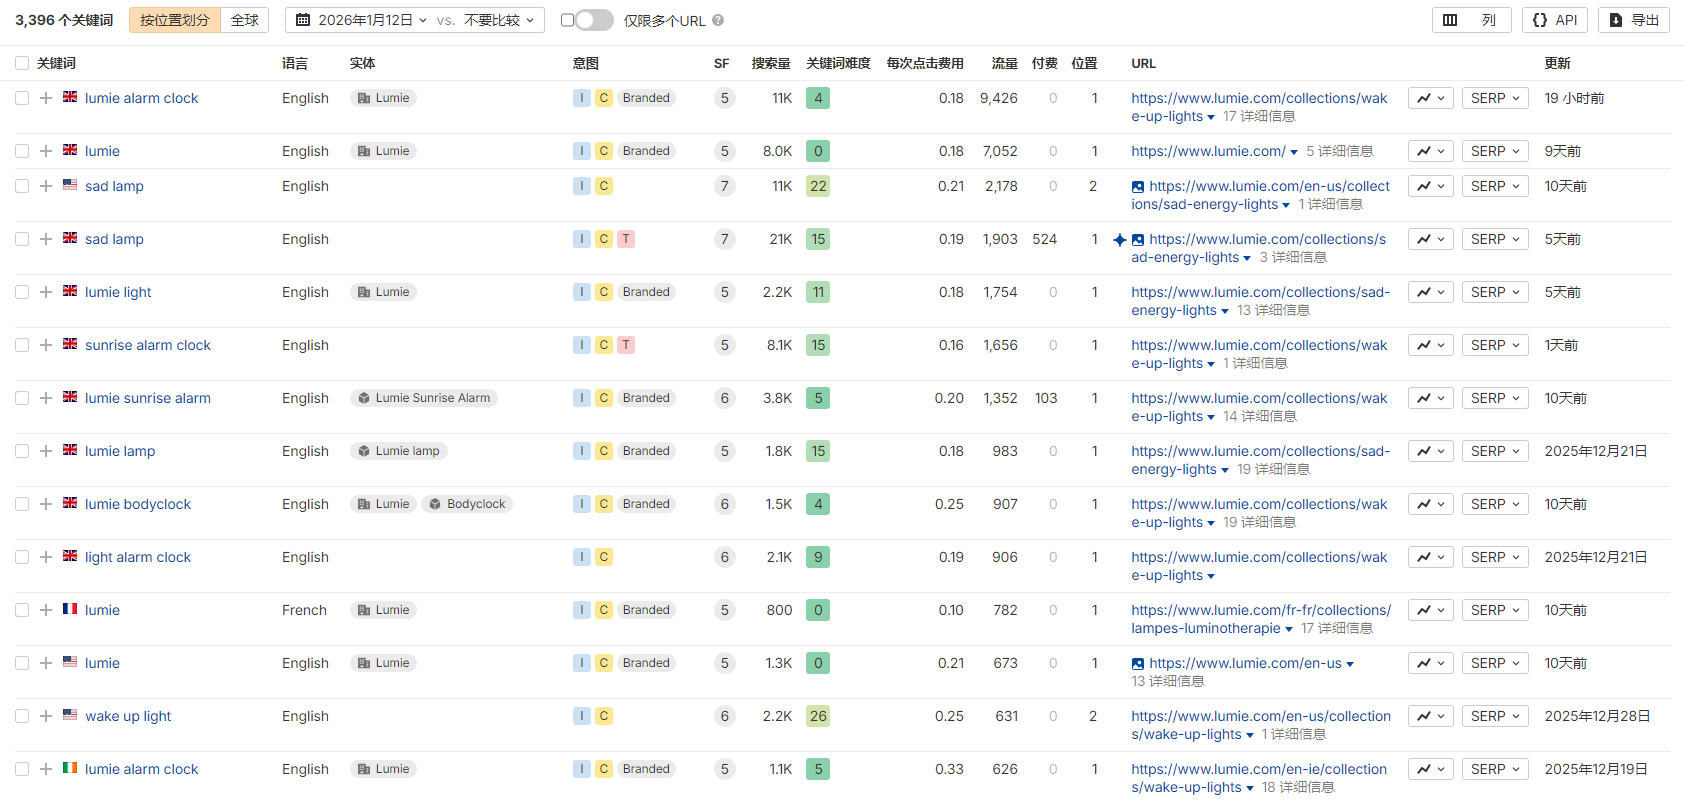1685x804 pixels.
Task: Open the SERP dropdown for "lumie light"
Action: [x=1495, y=292]
